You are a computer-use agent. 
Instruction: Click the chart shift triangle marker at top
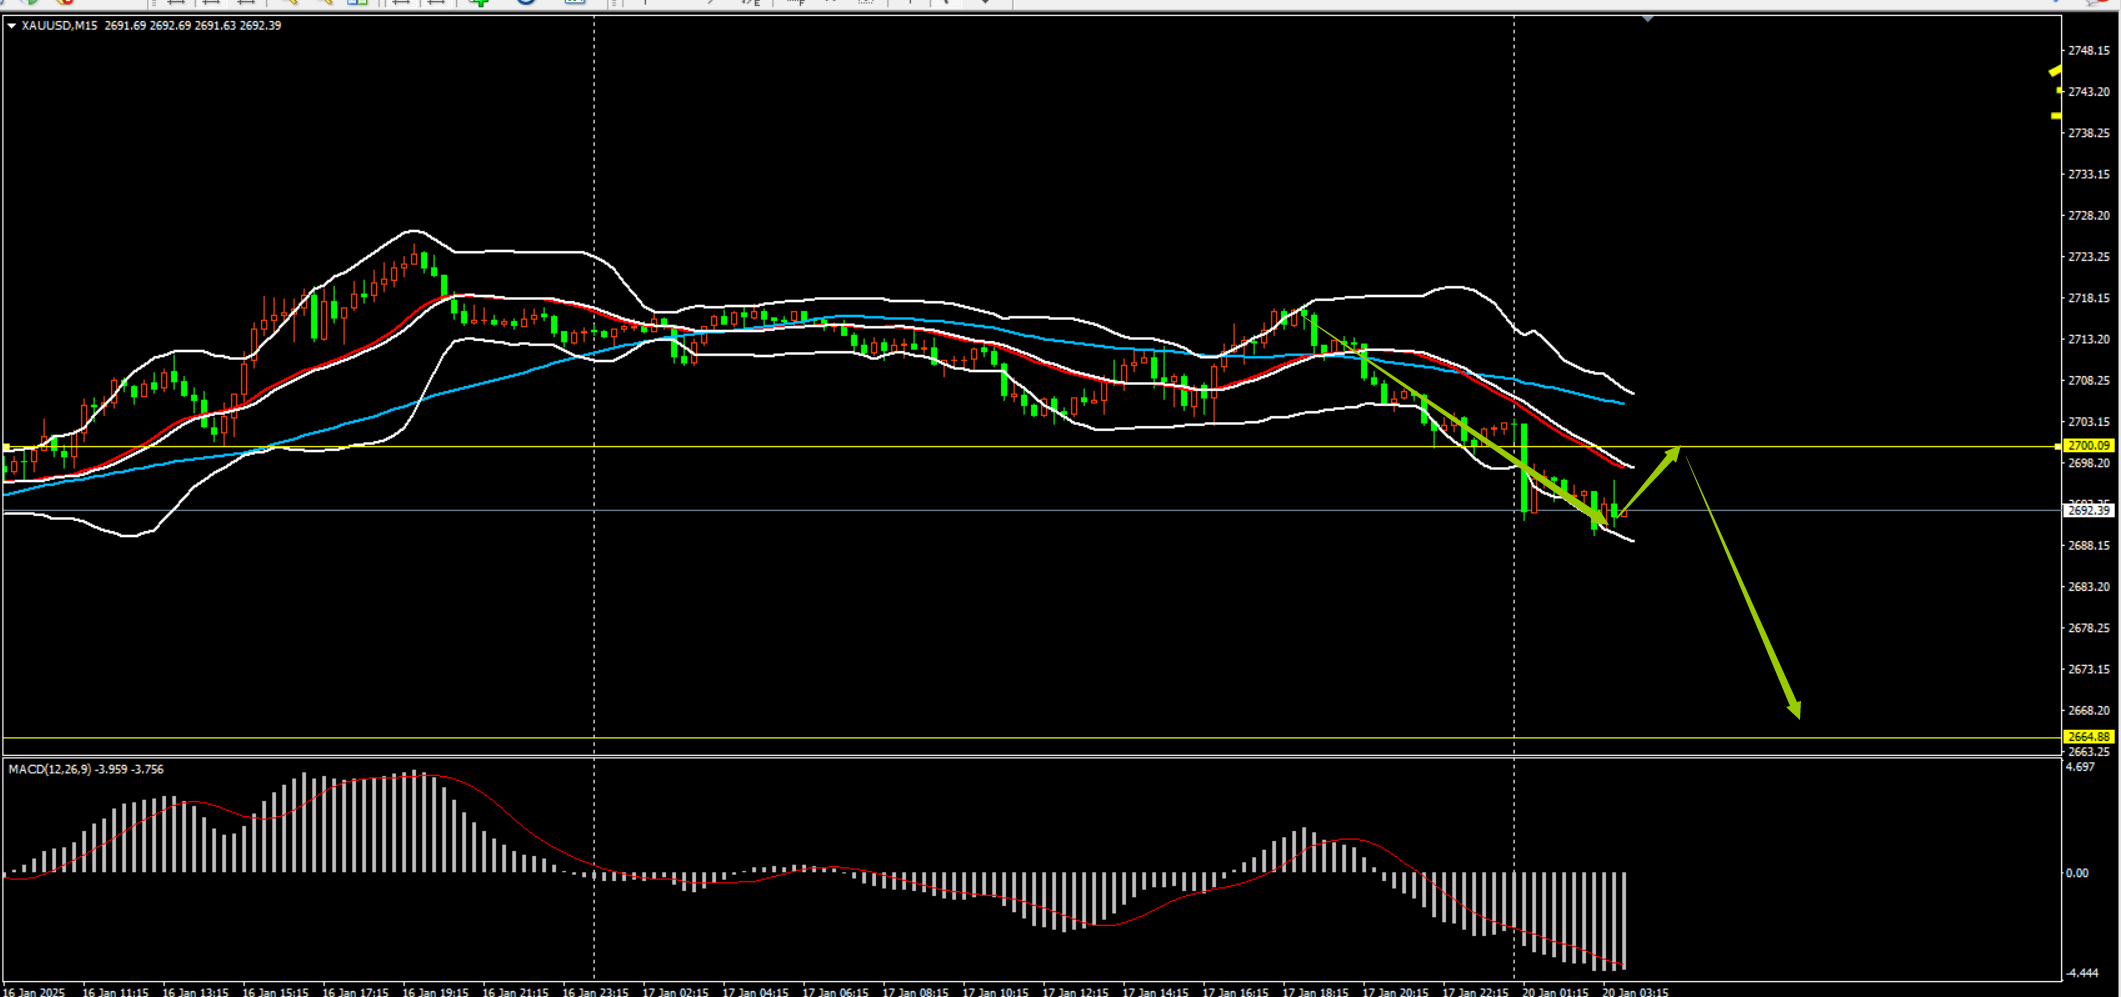(1648, 19)
